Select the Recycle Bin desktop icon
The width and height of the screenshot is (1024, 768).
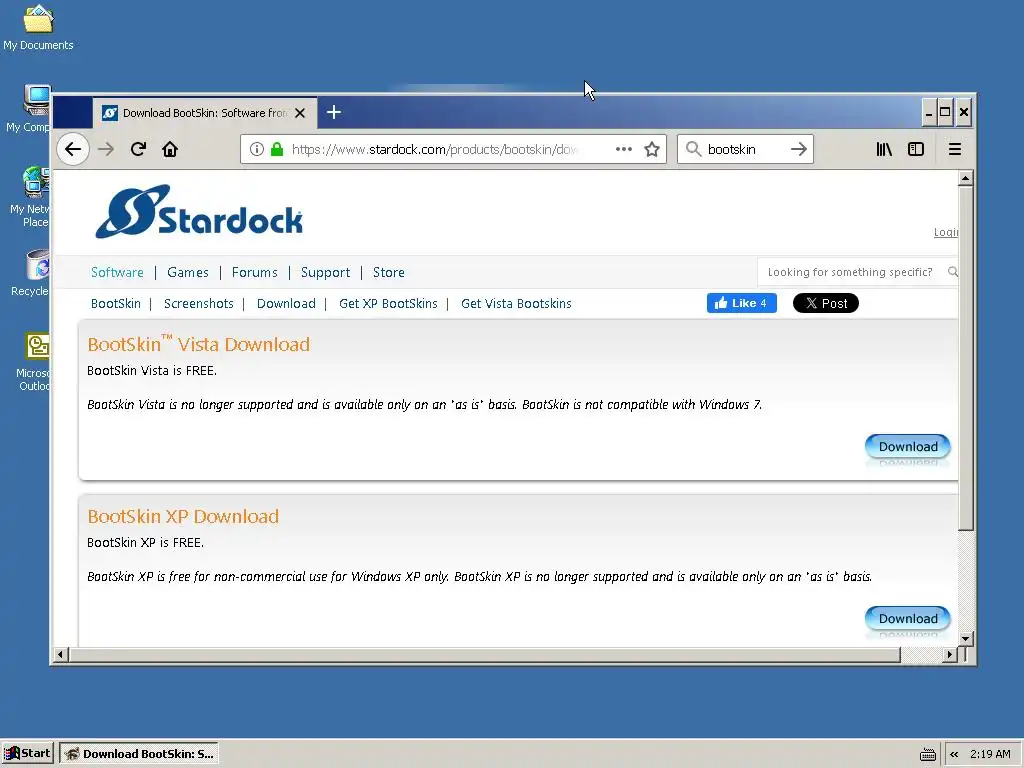(x=30, y=274)
